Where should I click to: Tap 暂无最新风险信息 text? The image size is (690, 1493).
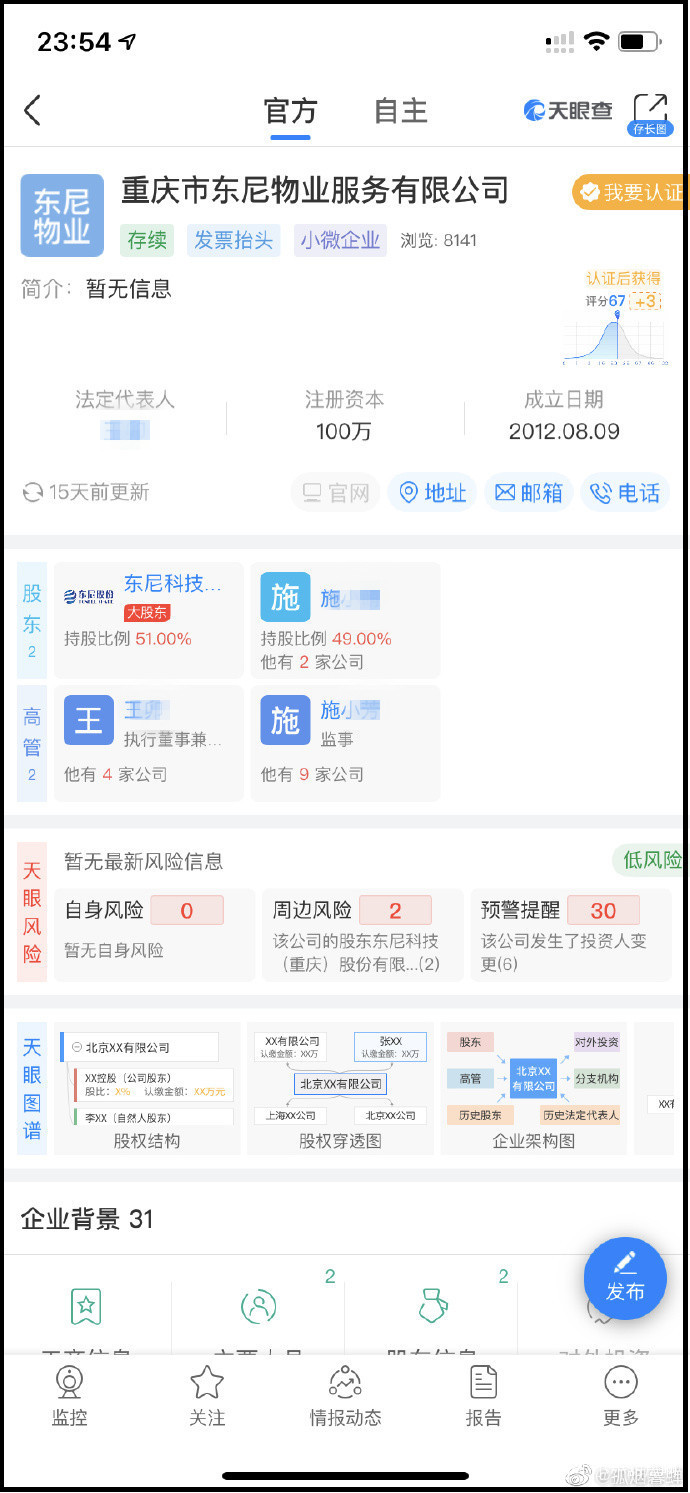tap(143, 861)
